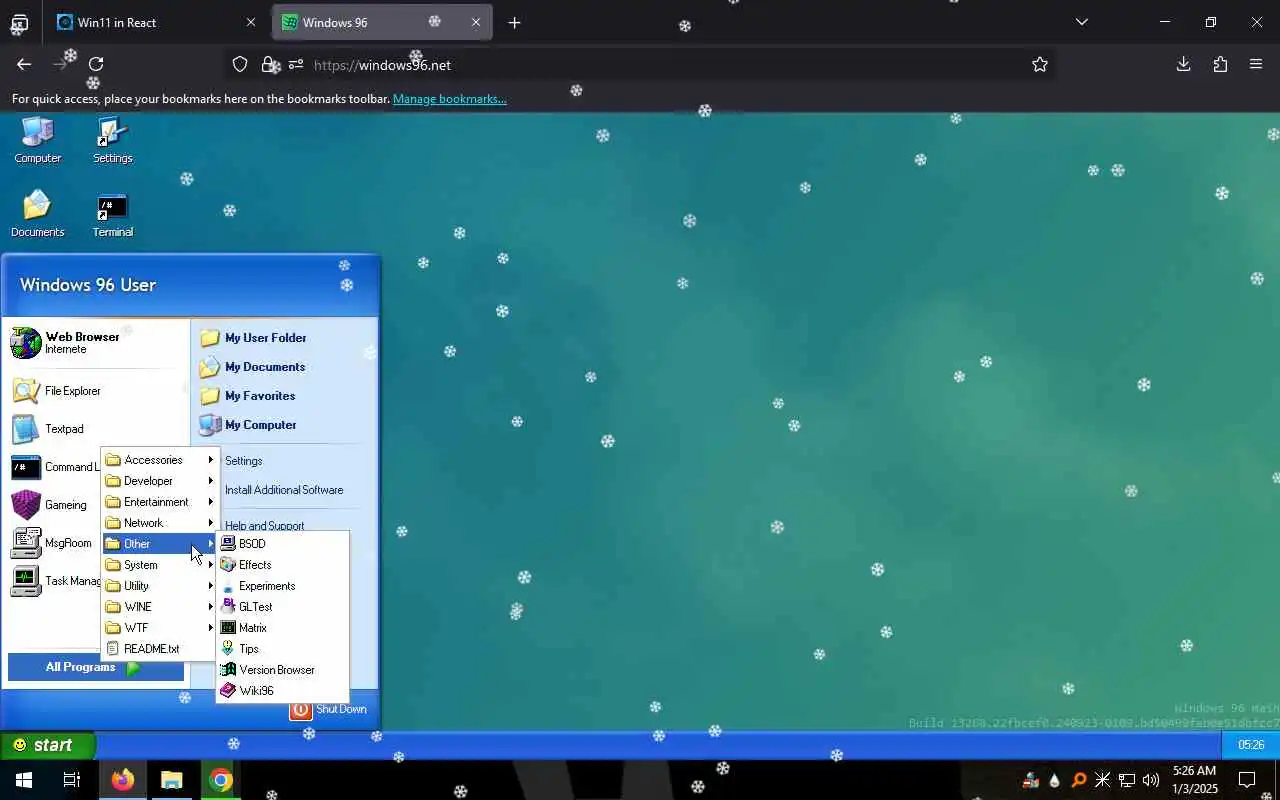Open Settings link in start menu

[244, 461]
